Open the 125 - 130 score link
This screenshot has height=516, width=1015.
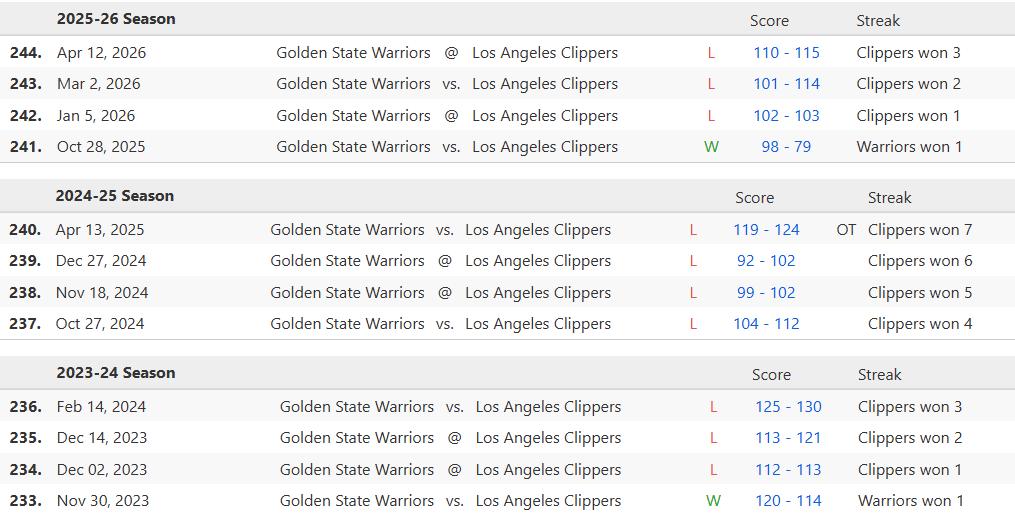(788, 407)
